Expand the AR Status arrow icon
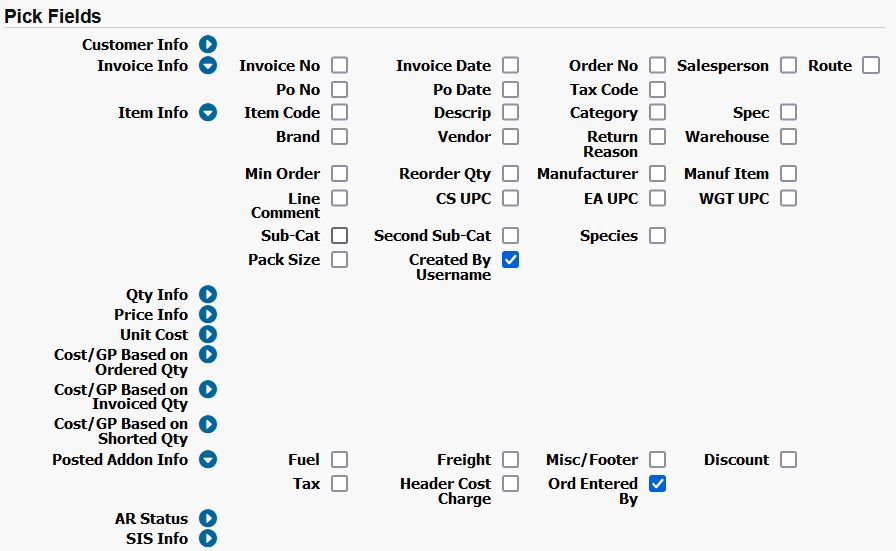The height and width of the screenshot is (551, 896). pyautogui.click(x=208, y=518)
